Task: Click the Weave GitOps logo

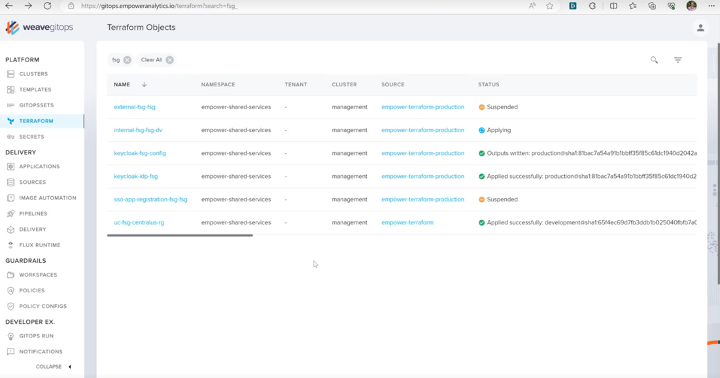Action: (39, 28)
